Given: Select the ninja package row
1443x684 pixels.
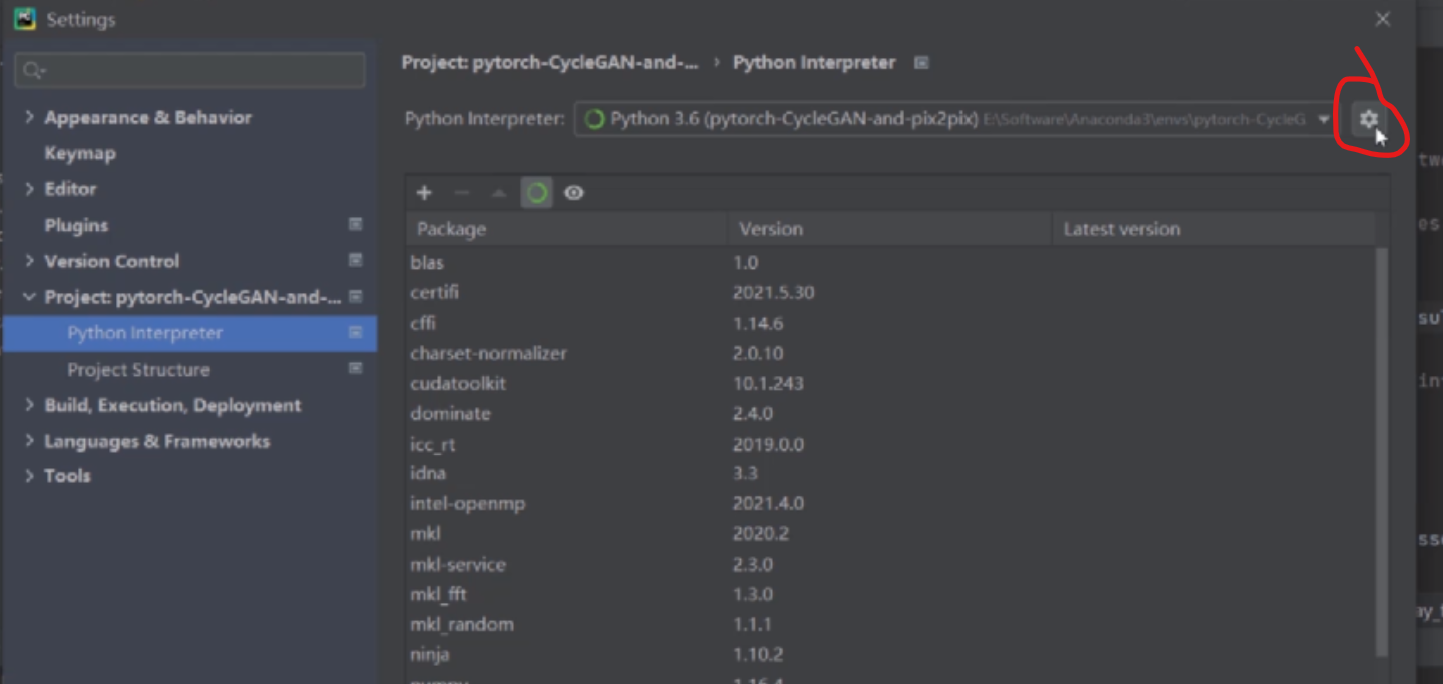Looking at the screenshot, I should (x=890, y=654).
